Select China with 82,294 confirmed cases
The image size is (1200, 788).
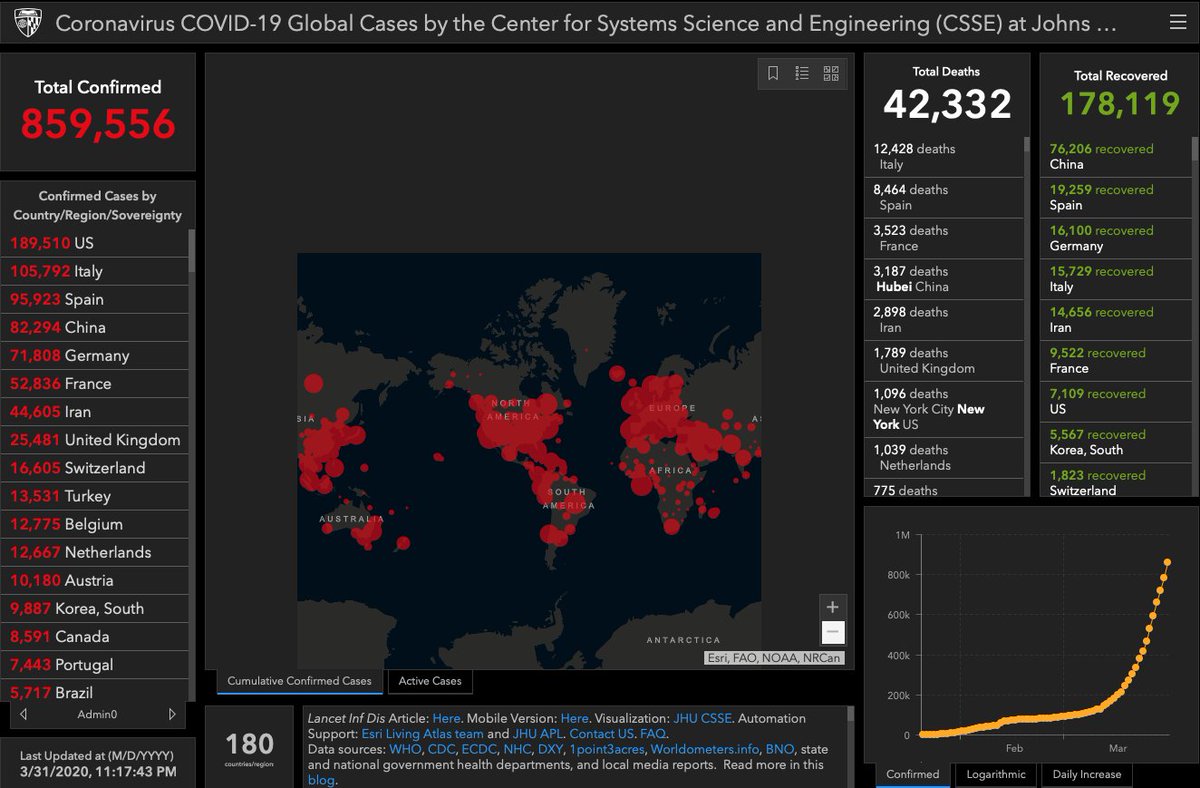tap(94, 327)
